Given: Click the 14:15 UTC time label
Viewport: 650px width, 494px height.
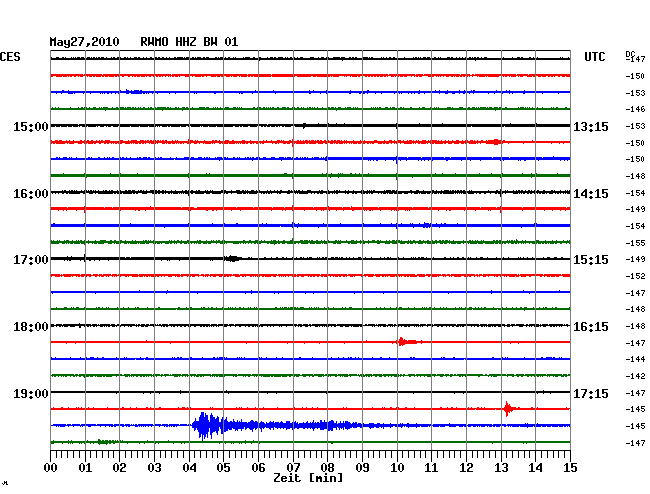Looking at the screenshot, I should point(591,194).
